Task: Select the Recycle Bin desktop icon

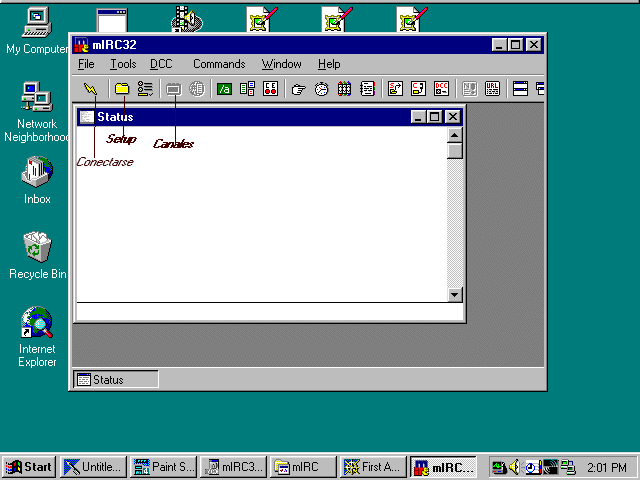Action: (37, 256)
